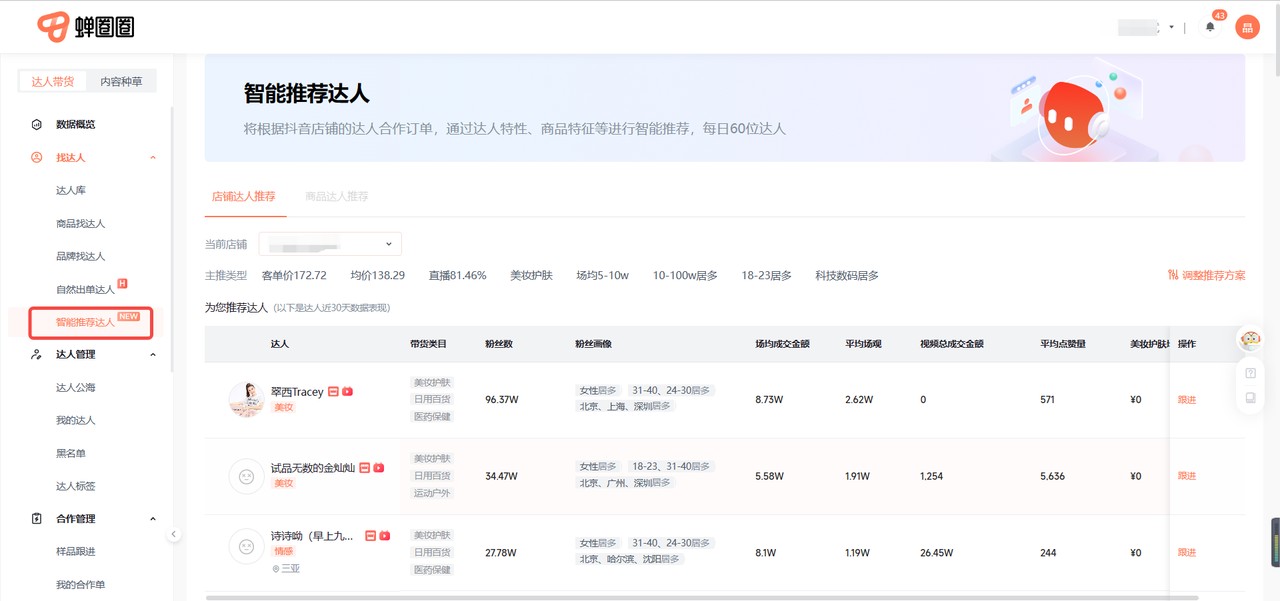Open 诗诗呦's placeholder avatar
This screenshot has width=1280, height=601.
pos(246,547)
